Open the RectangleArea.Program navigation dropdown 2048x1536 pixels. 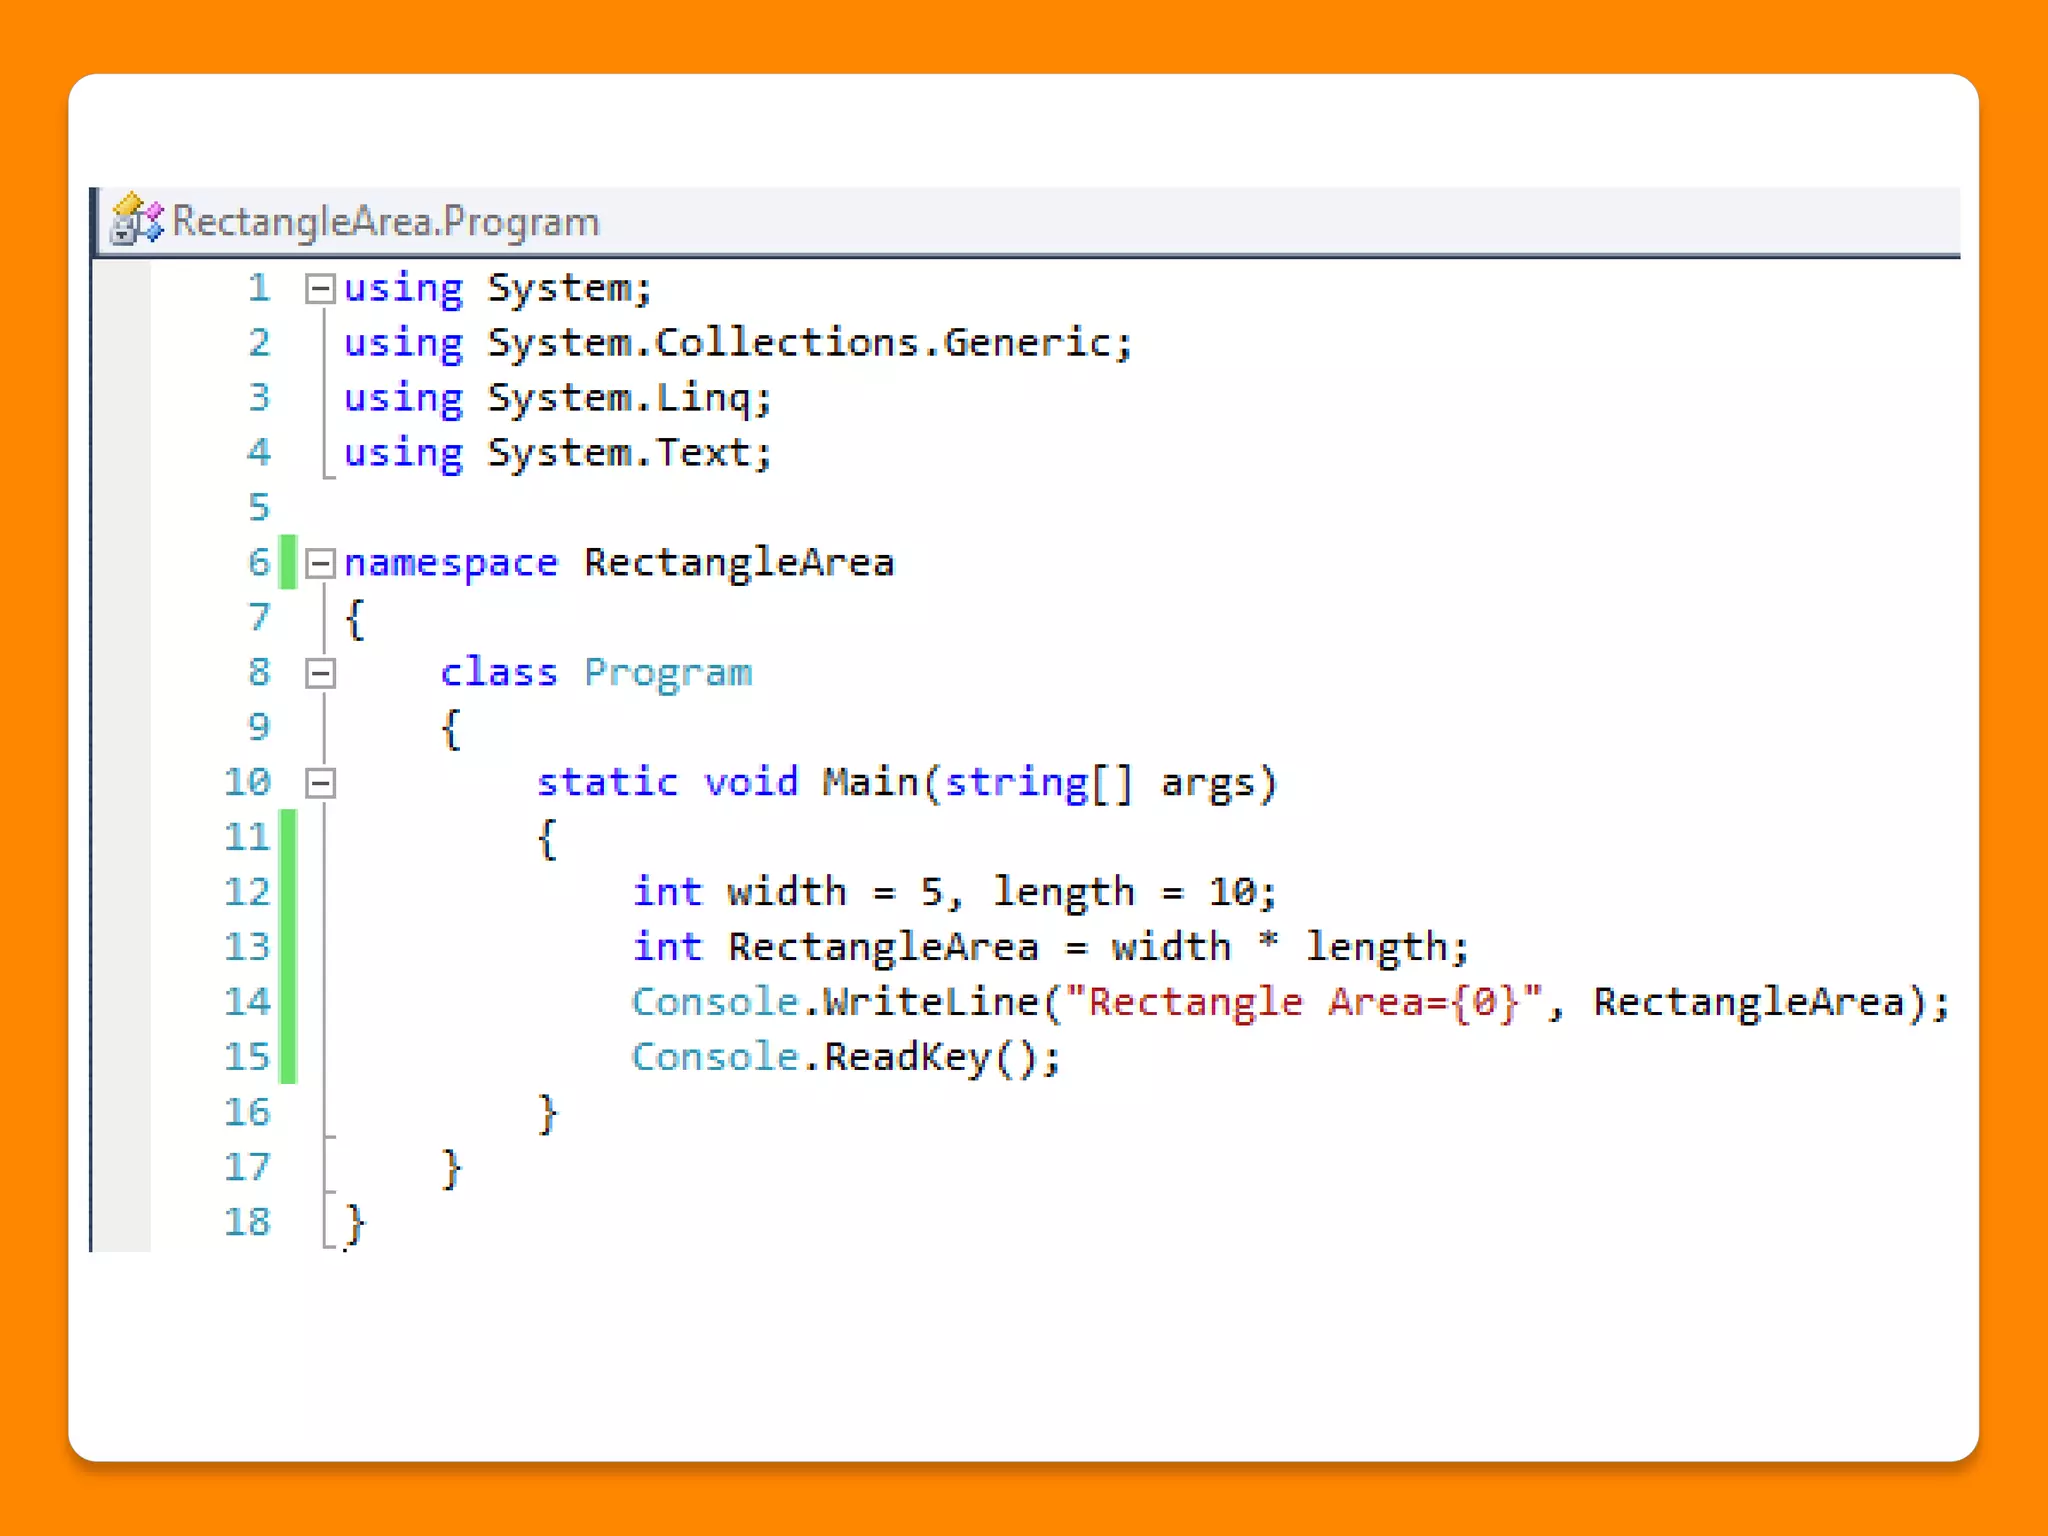(1030, 221)
